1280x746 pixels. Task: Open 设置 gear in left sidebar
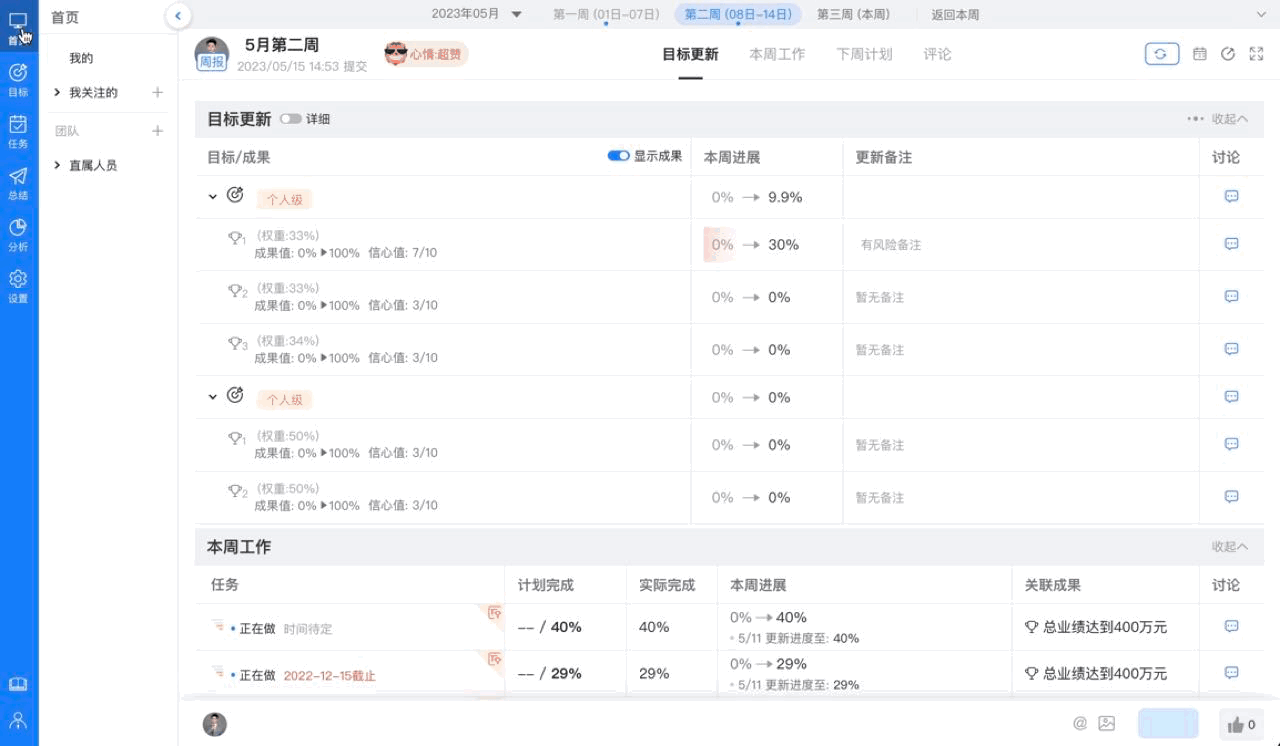coord(18,286)
